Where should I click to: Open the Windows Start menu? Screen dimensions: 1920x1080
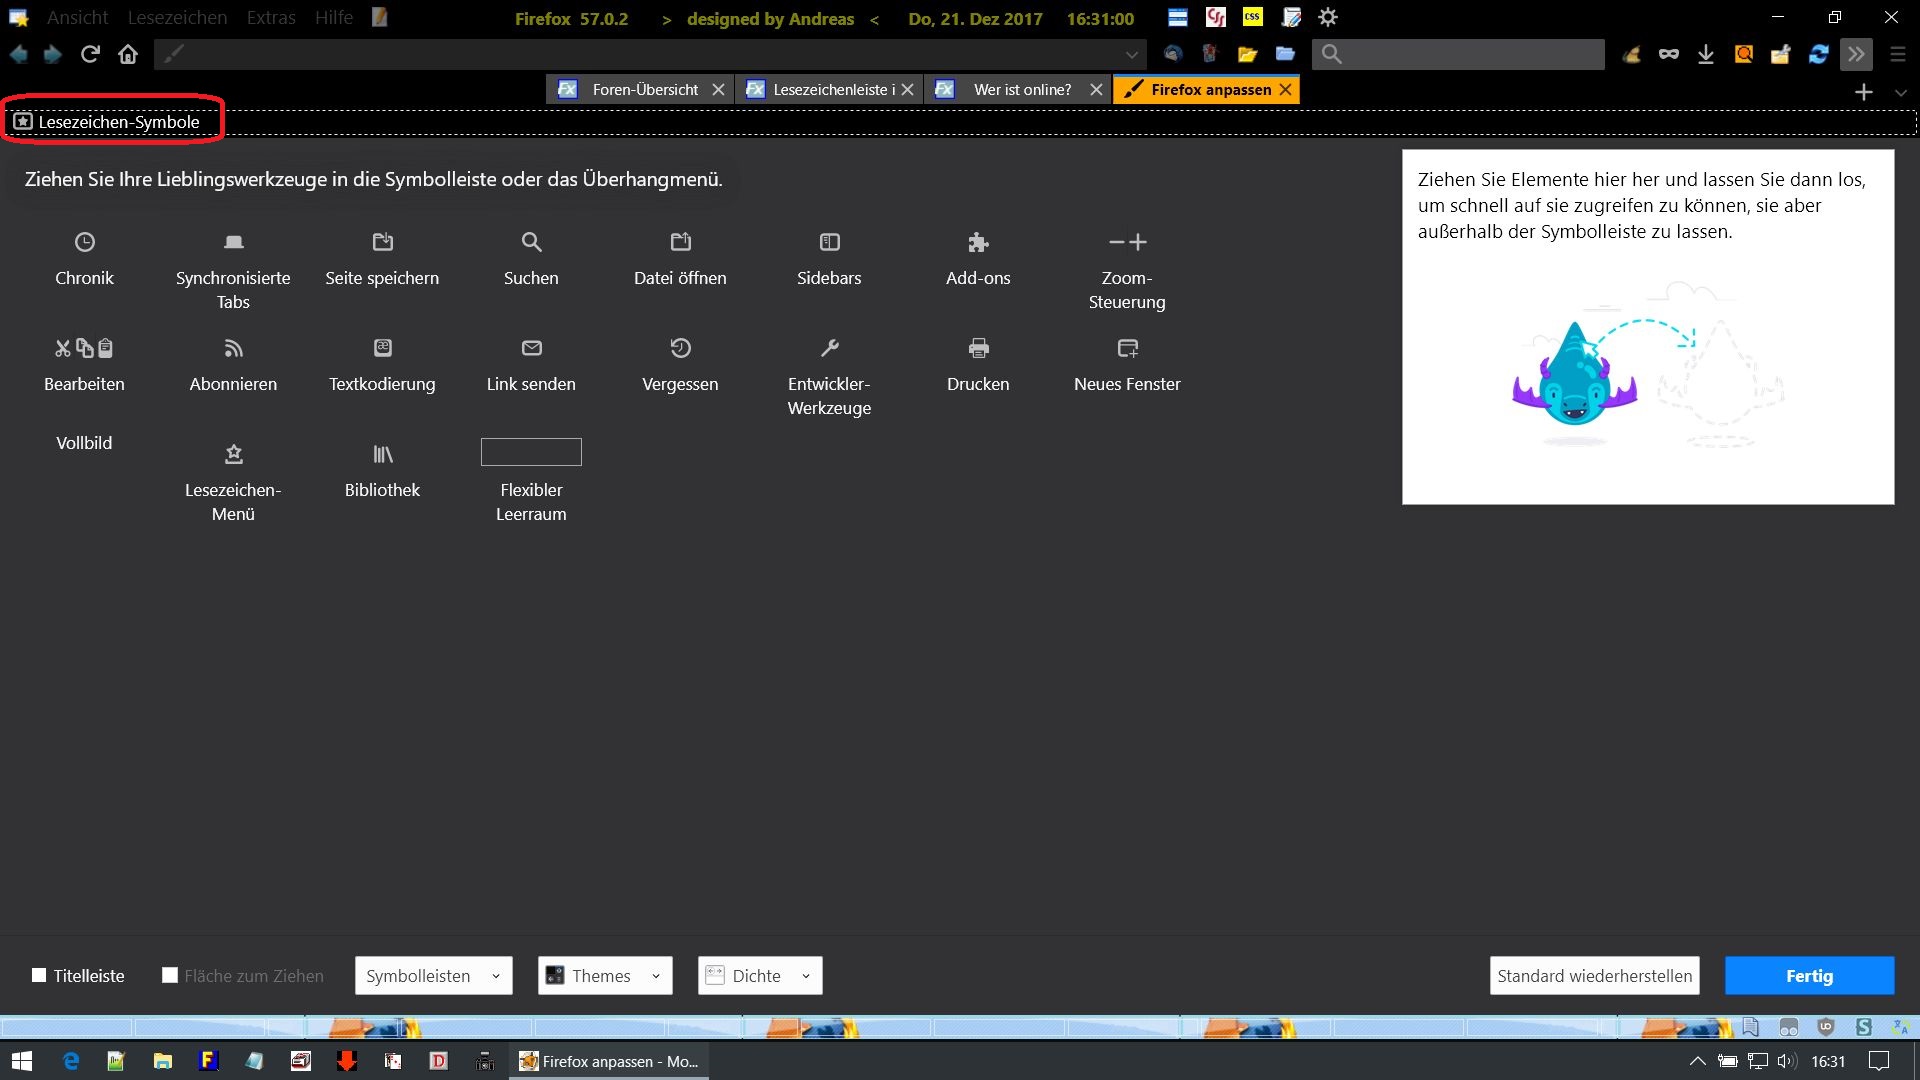(22, 1061)
